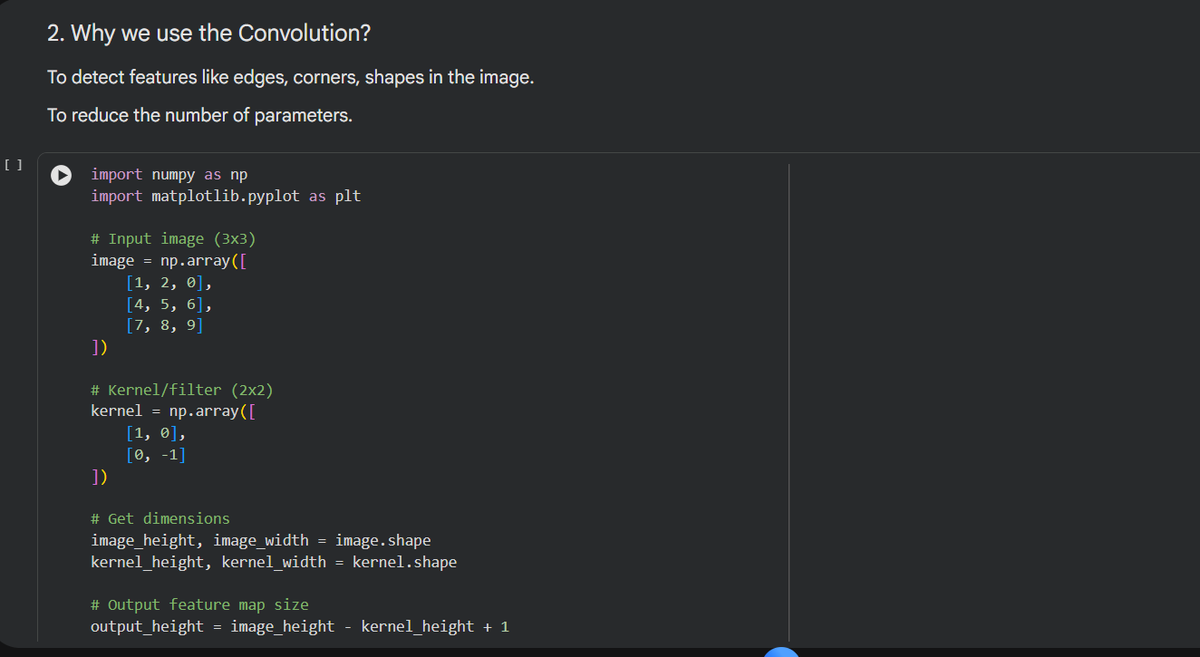Click the array row '[4, 5, 6],'
Image resolution: width=1200 pixels, height=657 pixels.
pos(168,304)
